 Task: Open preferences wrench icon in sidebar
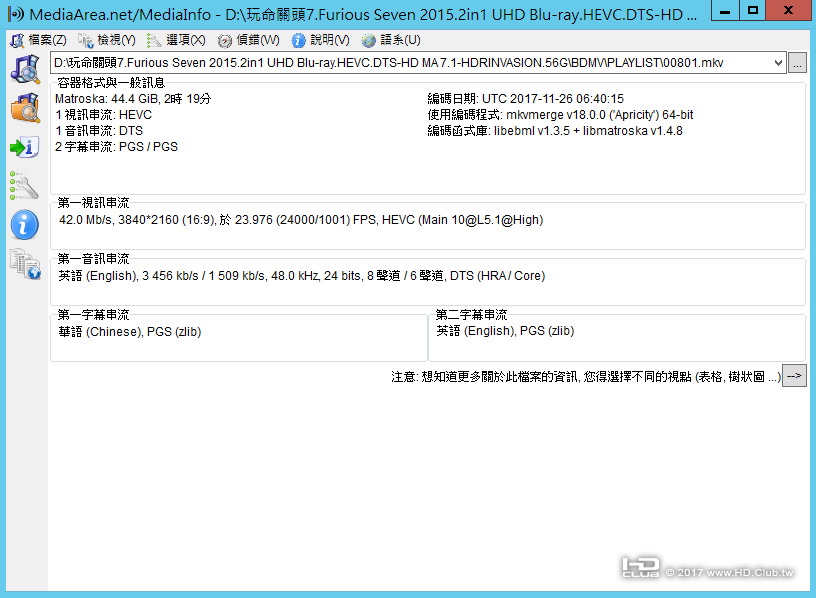pos(24,186)
